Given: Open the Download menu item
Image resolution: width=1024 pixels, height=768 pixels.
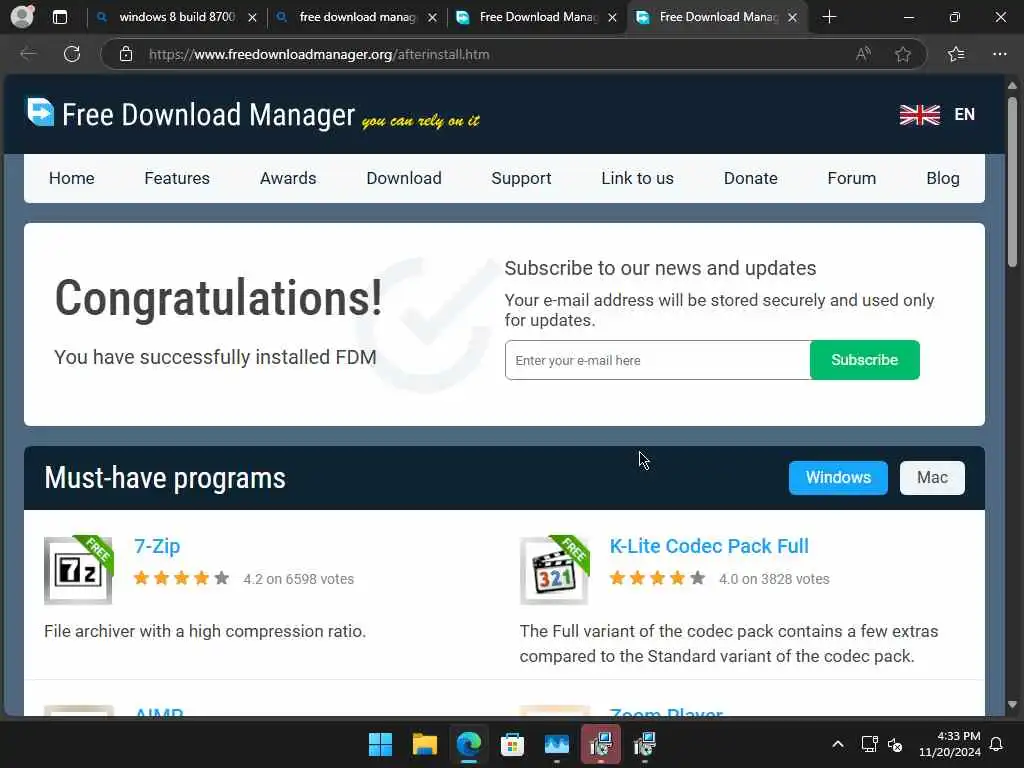Looking at the screenshot, I should (404, 178).
